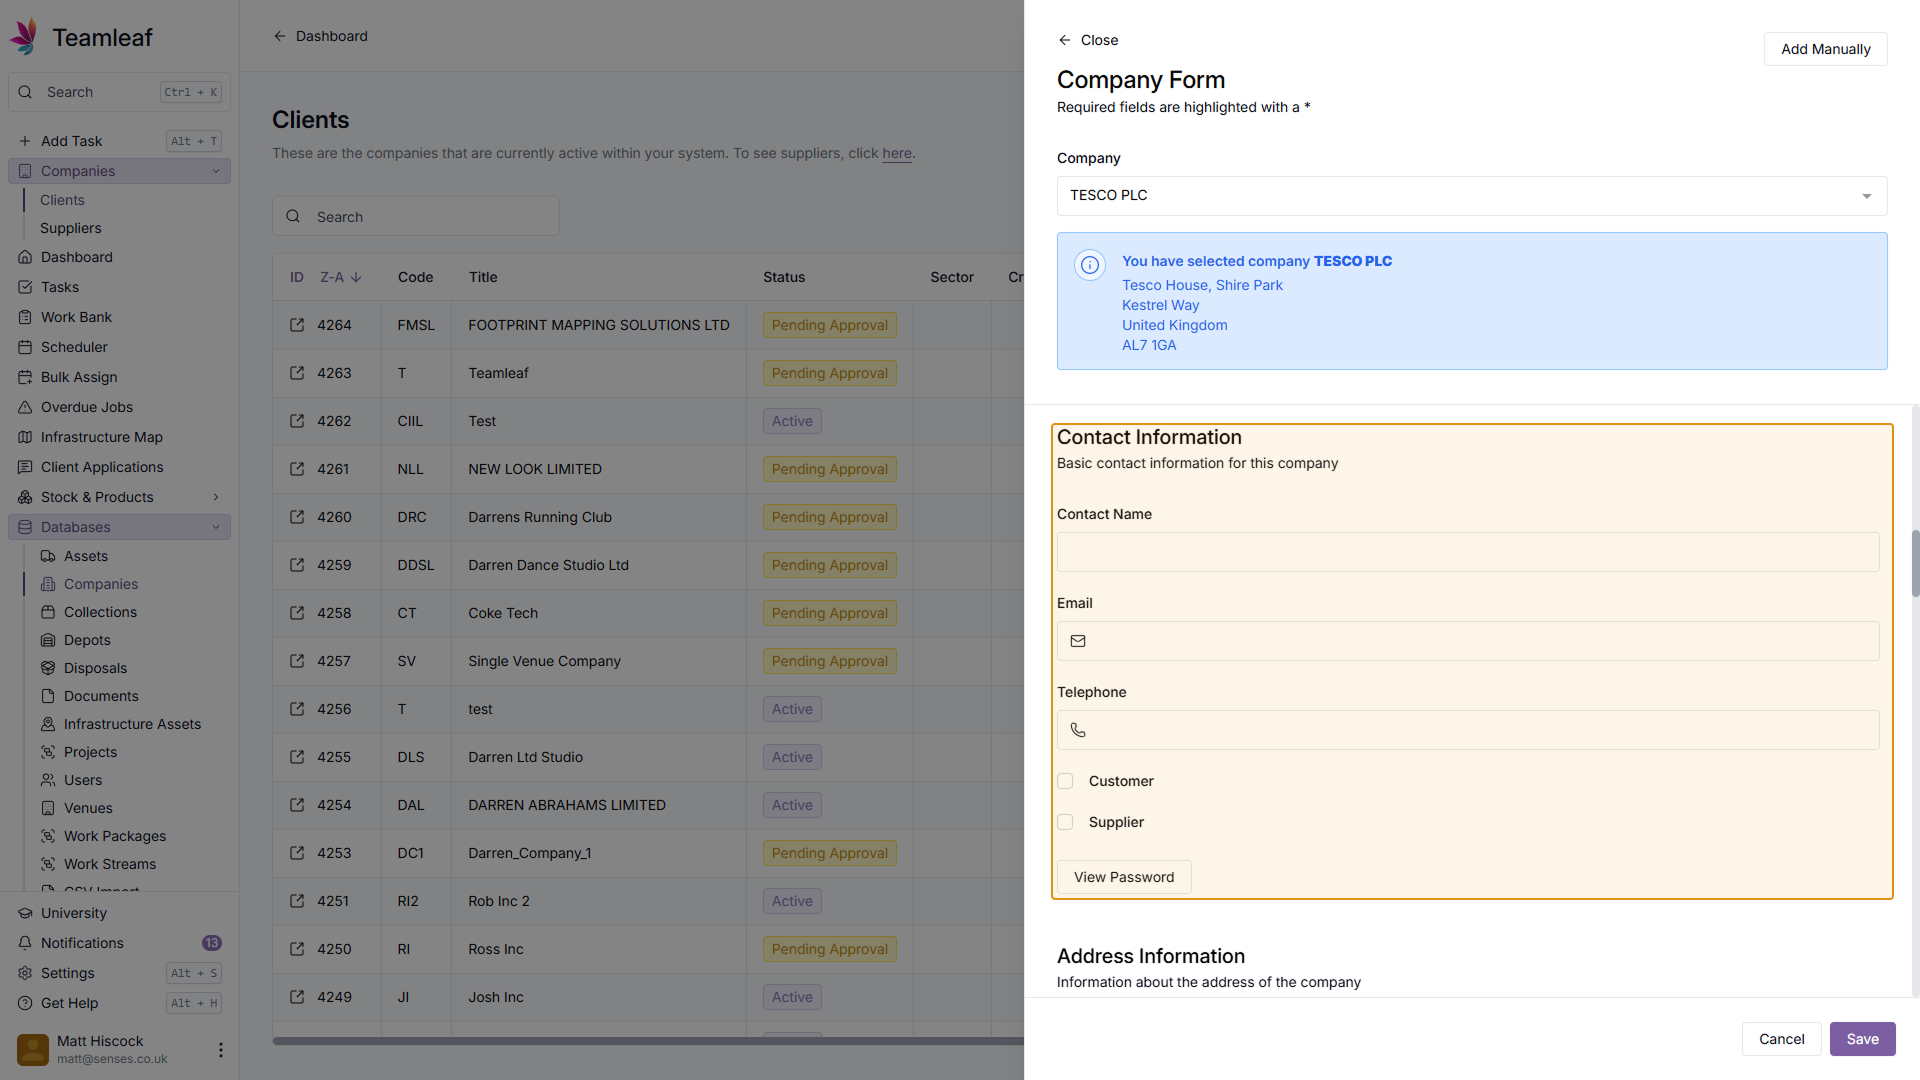Click the Notifications bell icon

click(x=25, y=943)
